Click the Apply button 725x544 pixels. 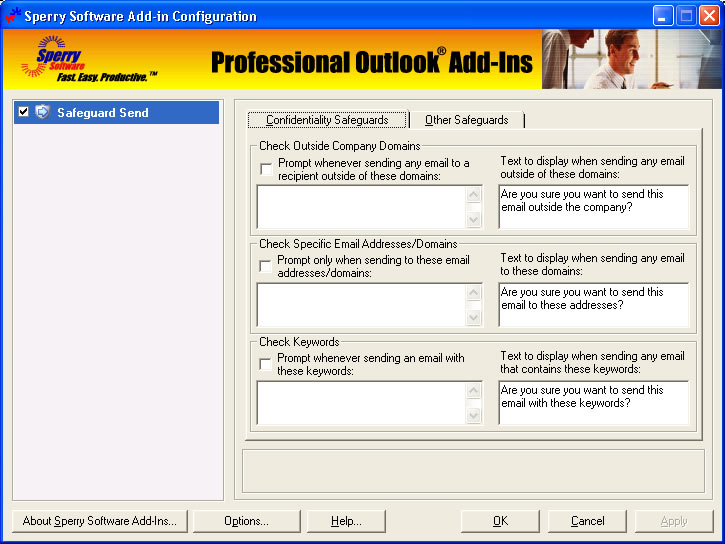(674, 521)
